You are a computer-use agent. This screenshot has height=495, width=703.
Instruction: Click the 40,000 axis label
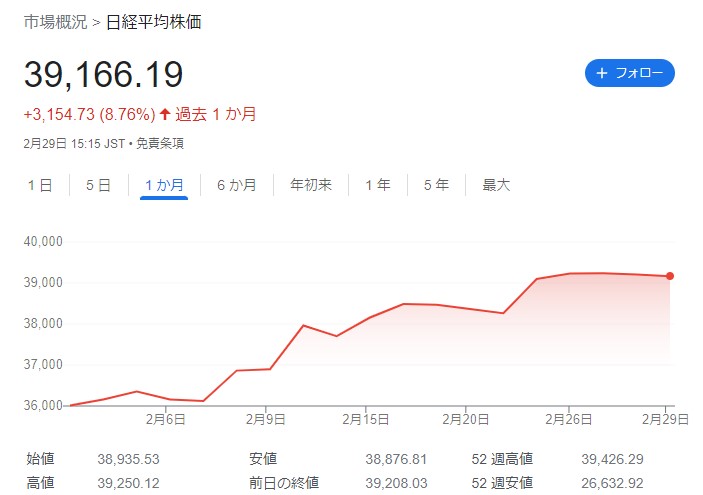pos(43,242)
